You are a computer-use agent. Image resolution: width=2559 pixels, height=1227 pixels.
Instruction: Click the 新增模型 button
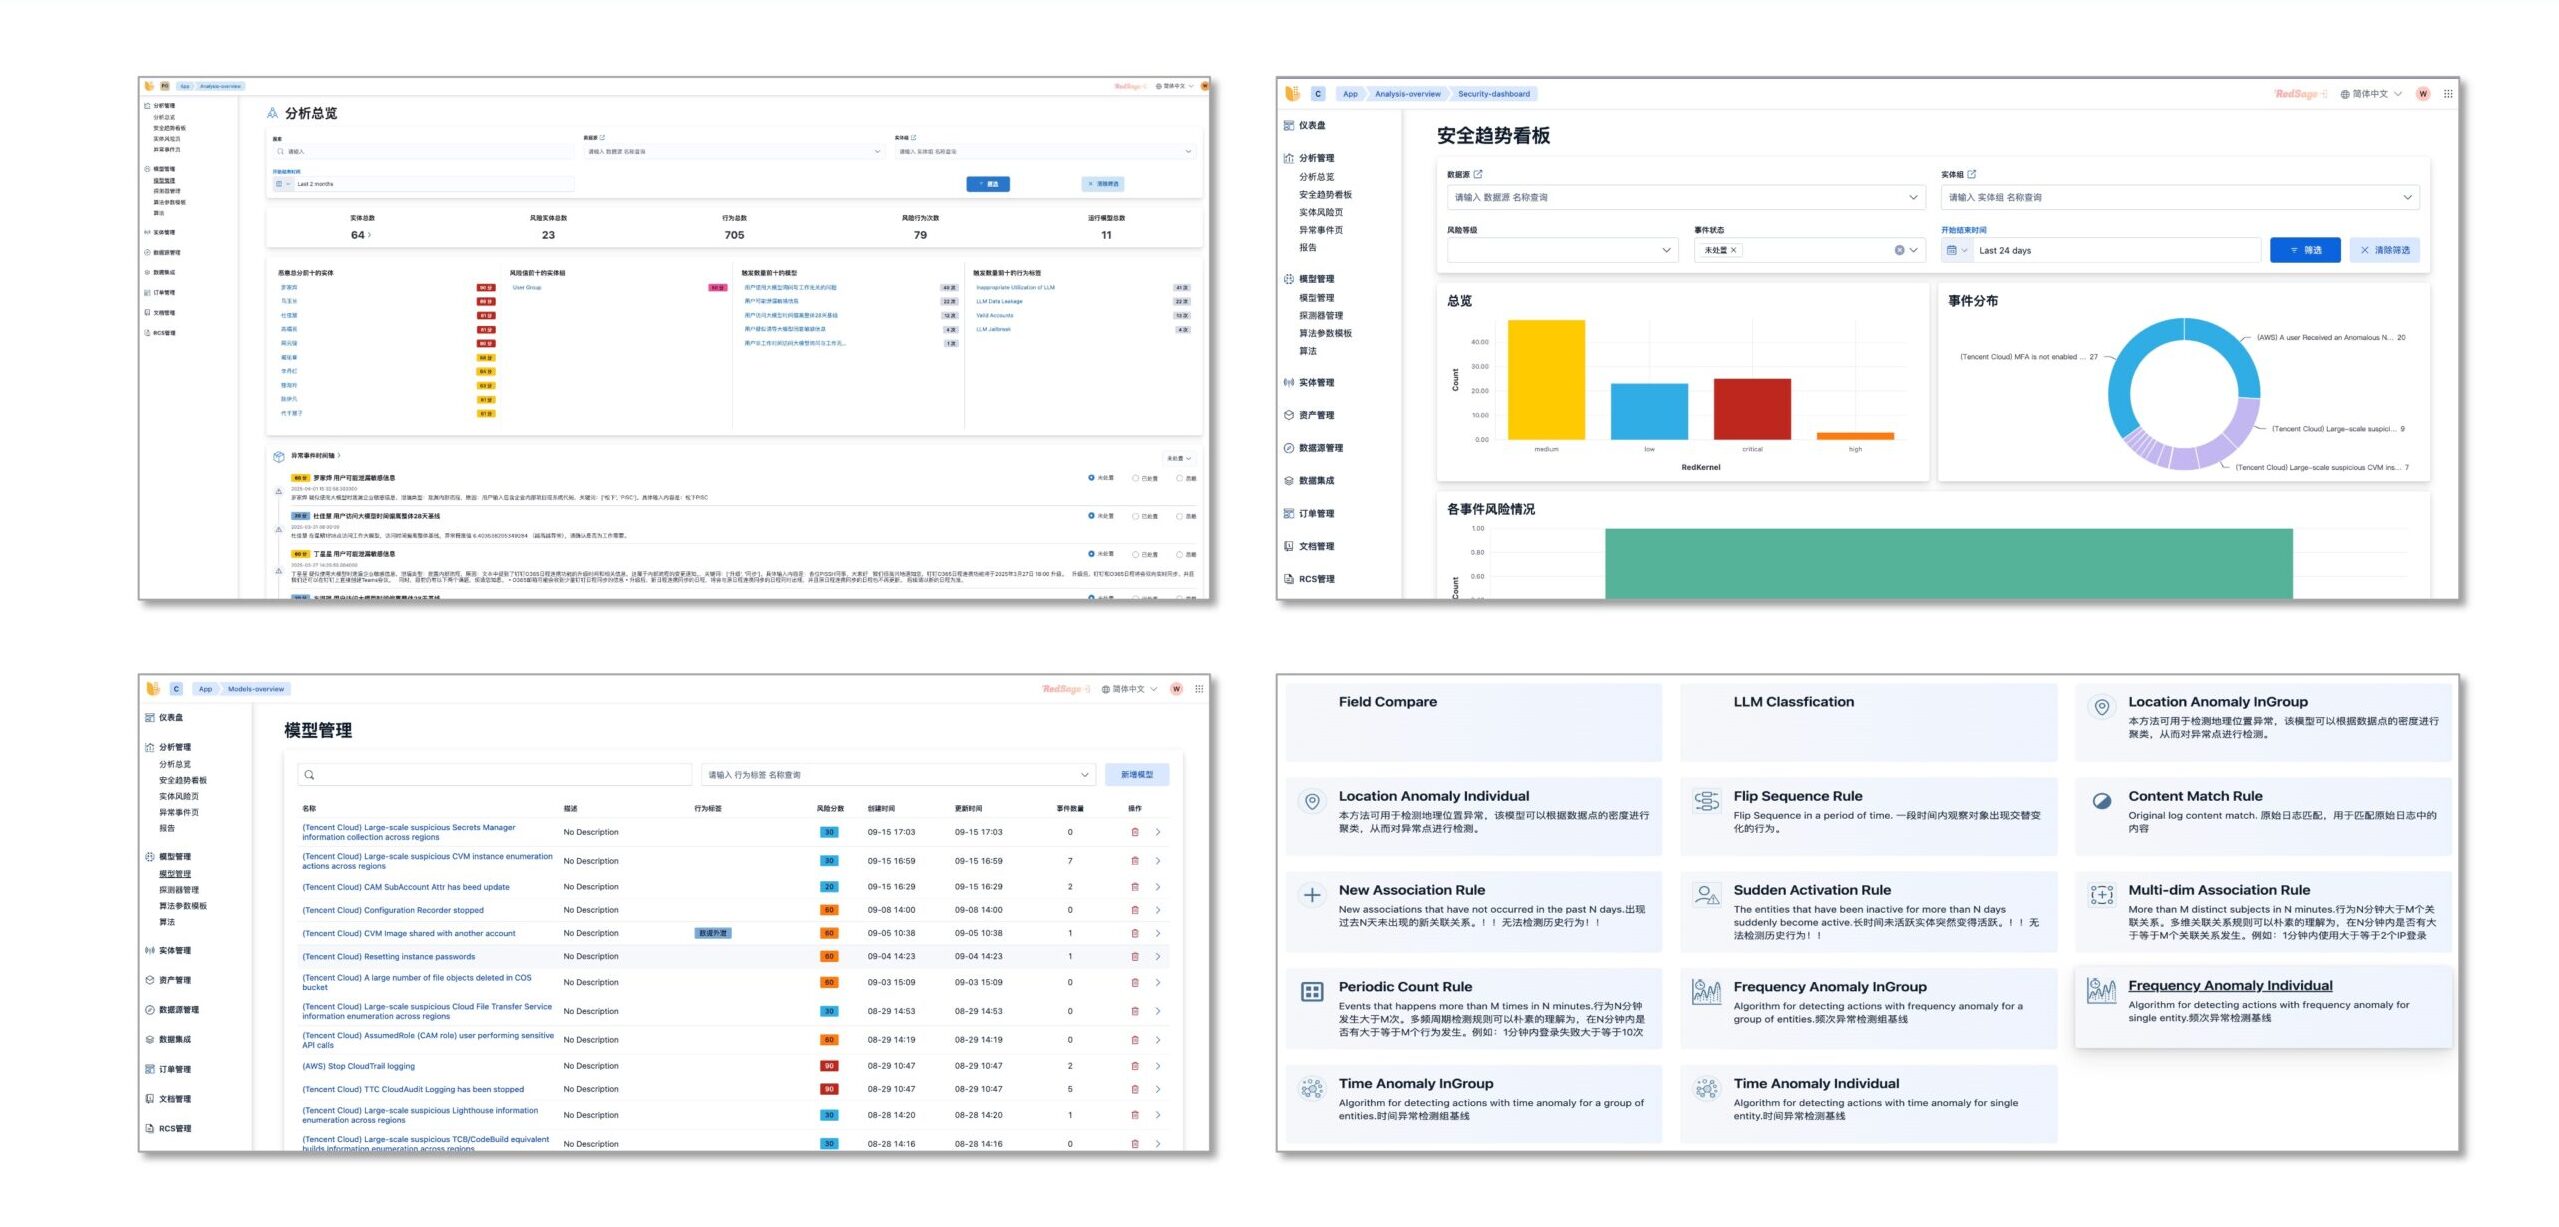pos(1136,775)
